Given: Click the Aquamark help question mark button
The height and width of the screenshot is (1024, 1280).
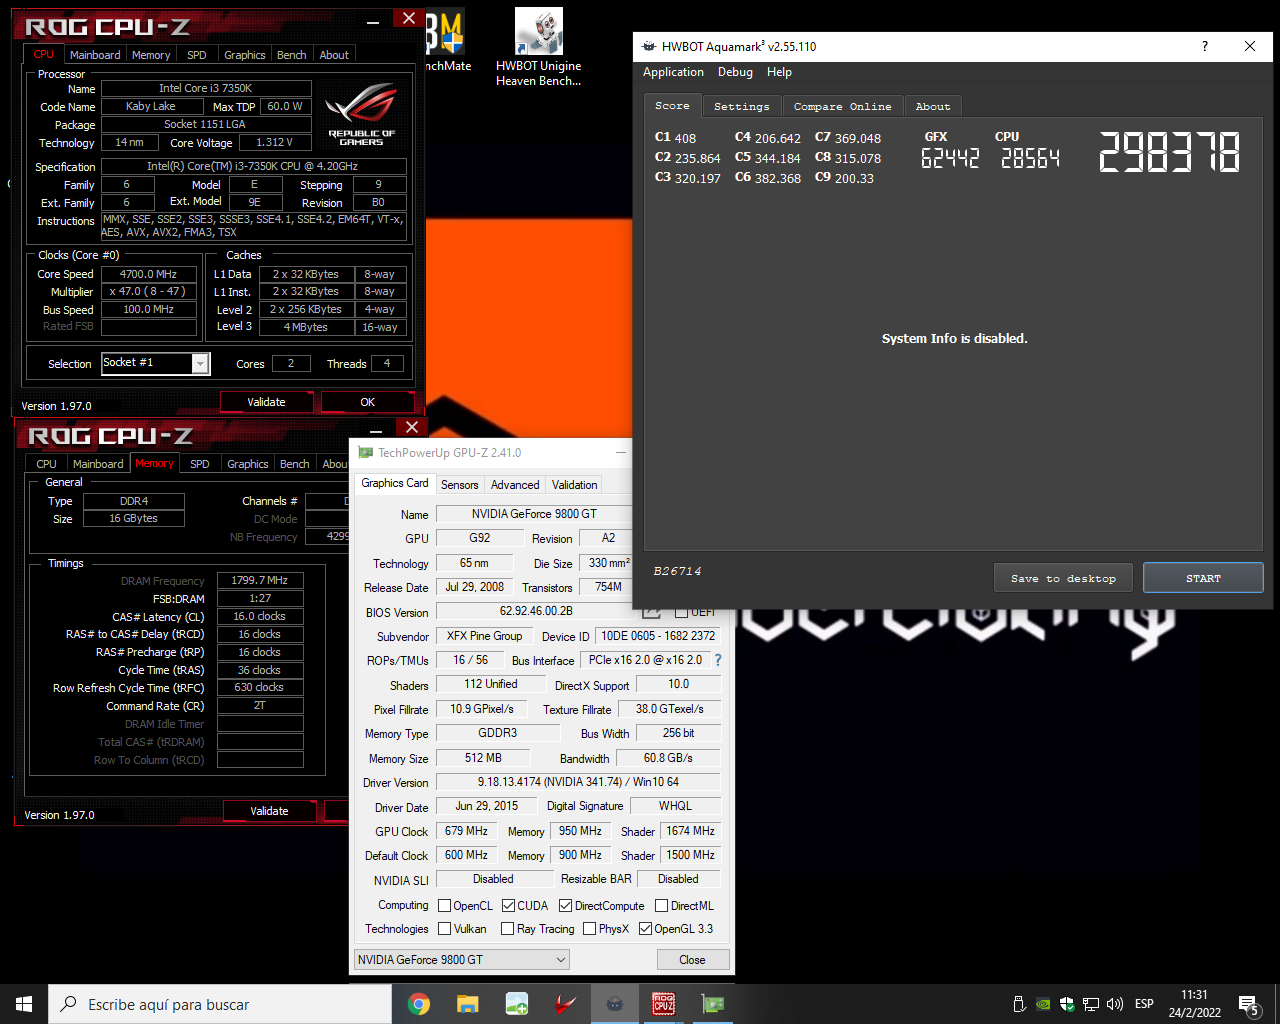Looking at the screenshot, I should (x=1204, y=46).
